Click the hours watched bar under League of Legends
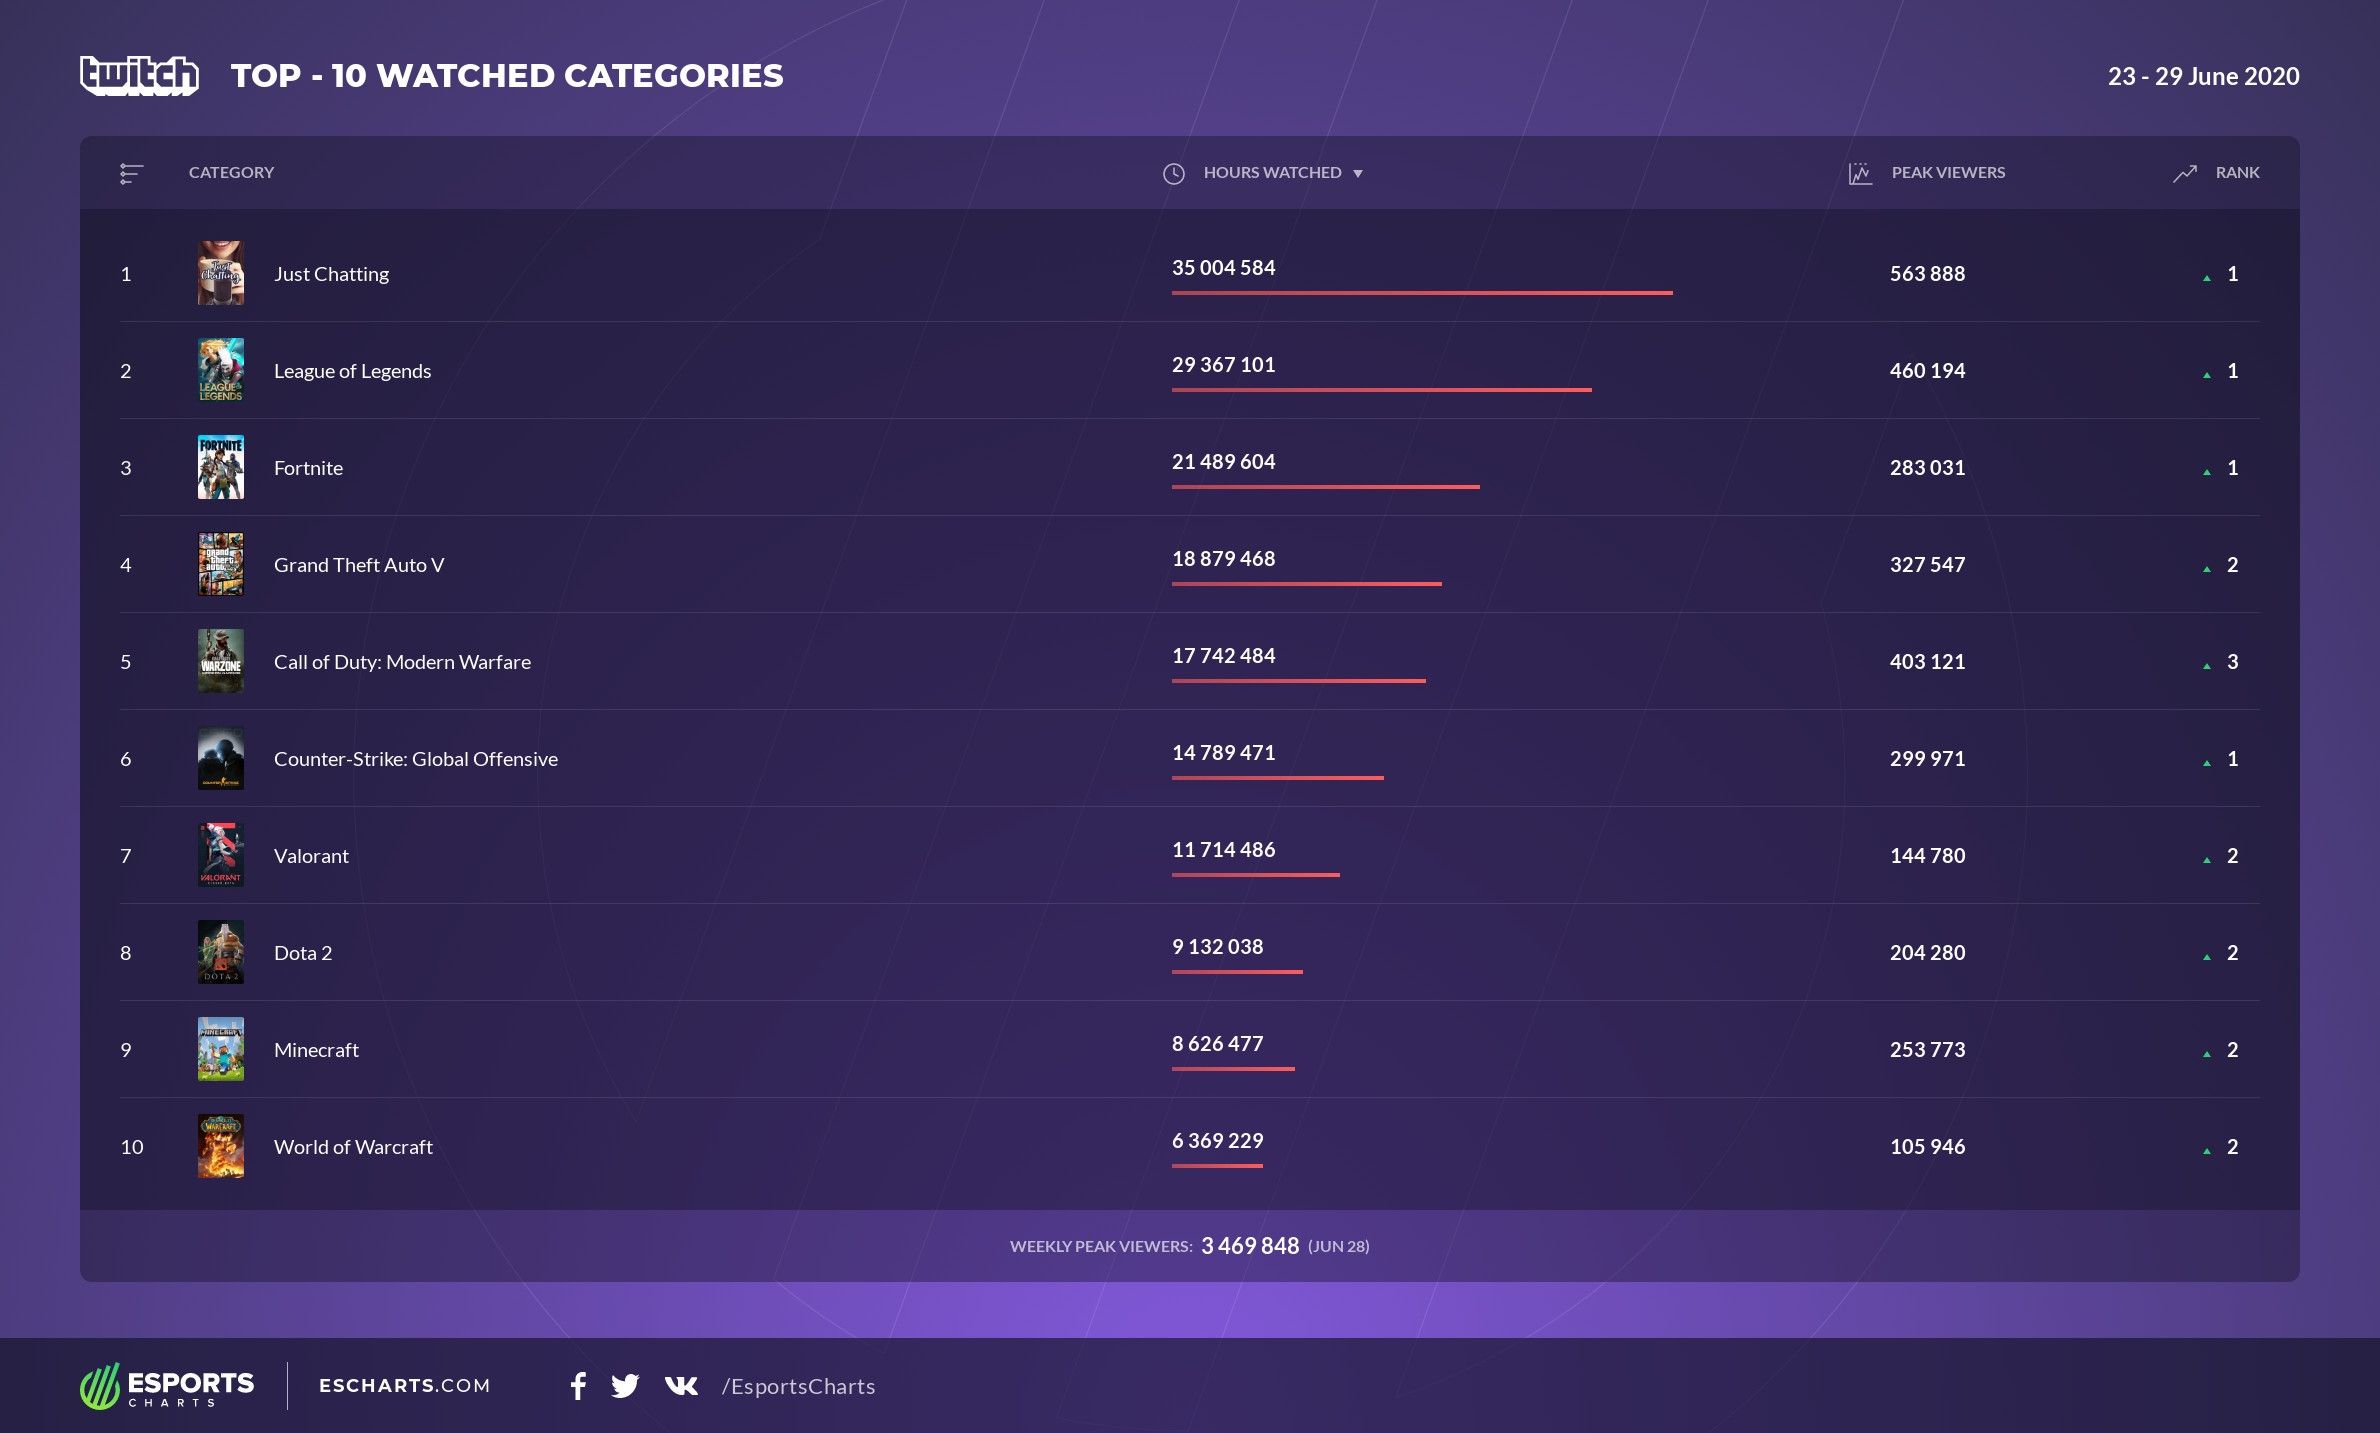Viewport: 2380px width, 1433px height. click(1380, 392)
